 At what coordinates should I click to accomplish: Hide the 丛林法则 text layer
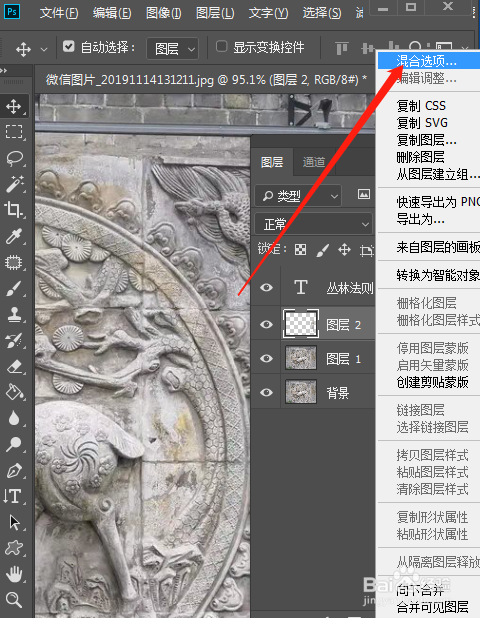tap(266, 287)
